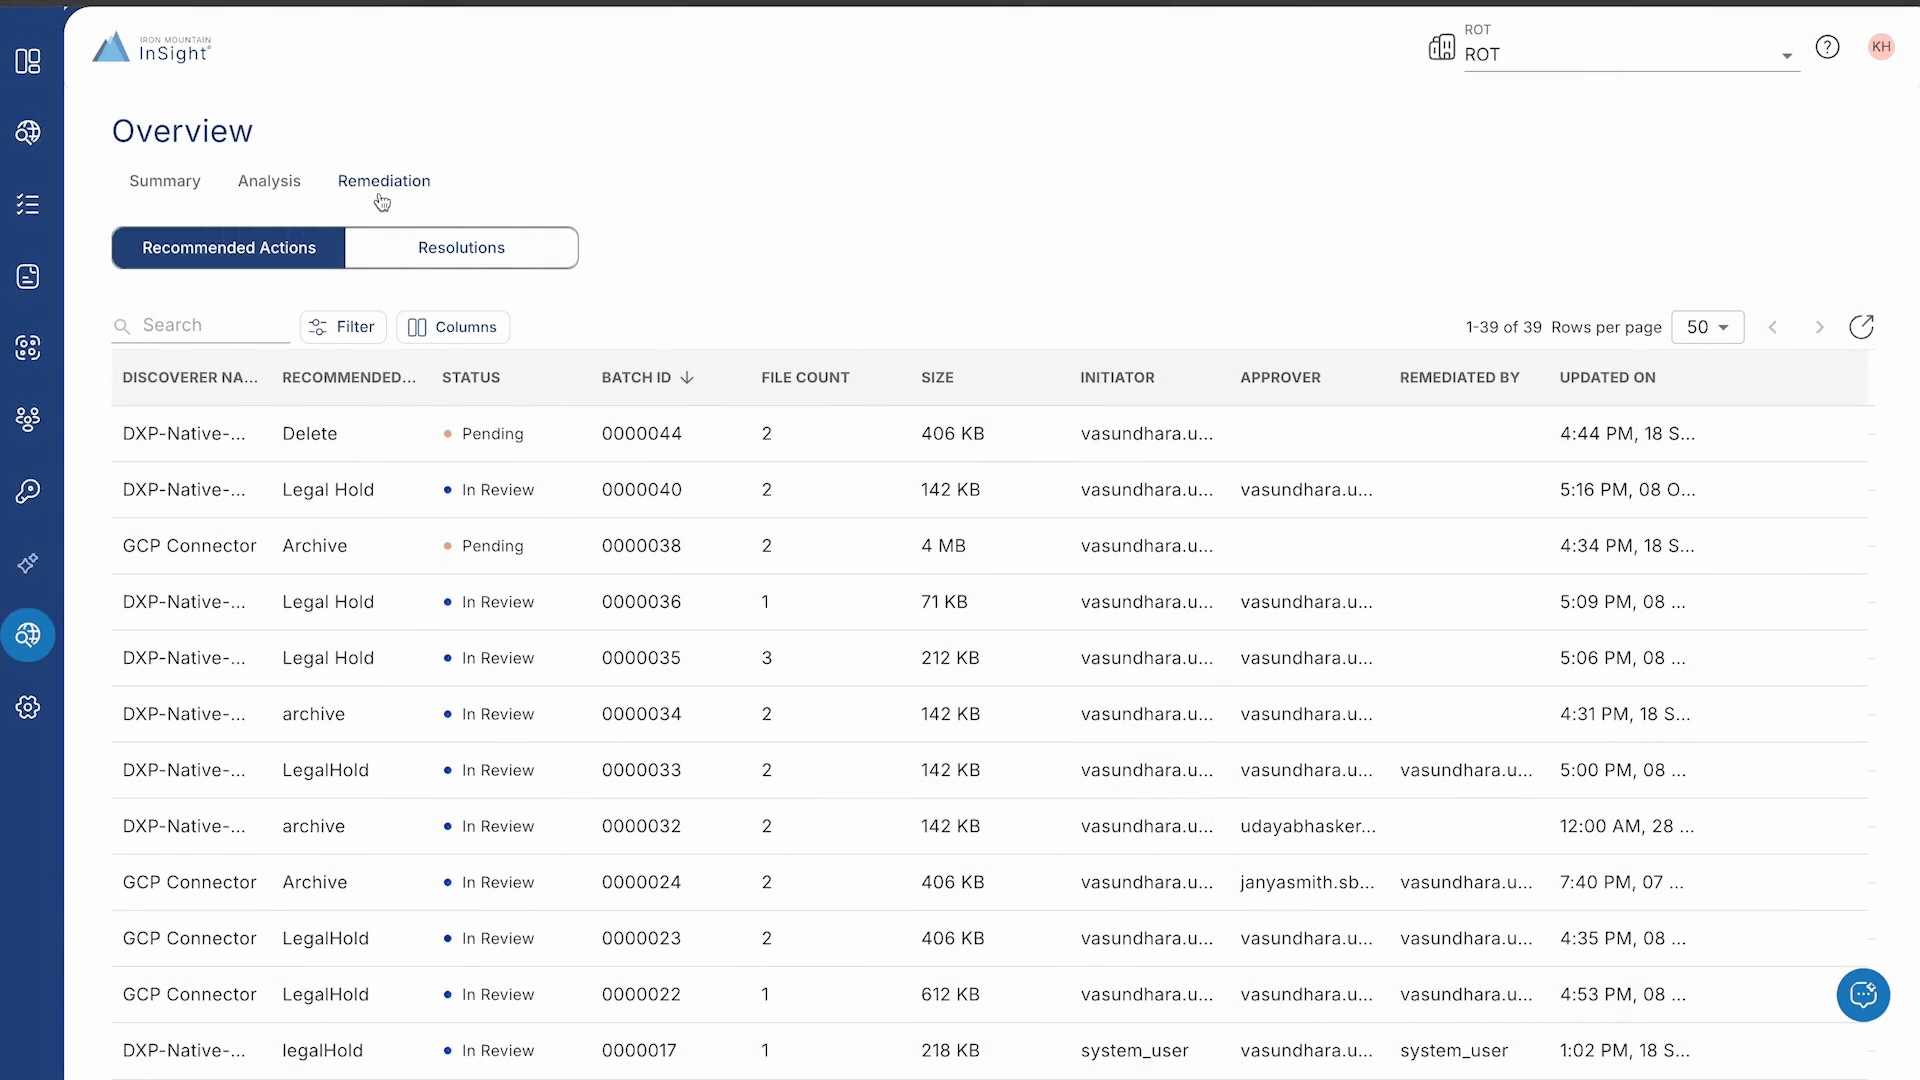Screen dimensions: 1920x1080
Task: Open the scan-frame modules sidebar icon
Action: pos(28,348)
